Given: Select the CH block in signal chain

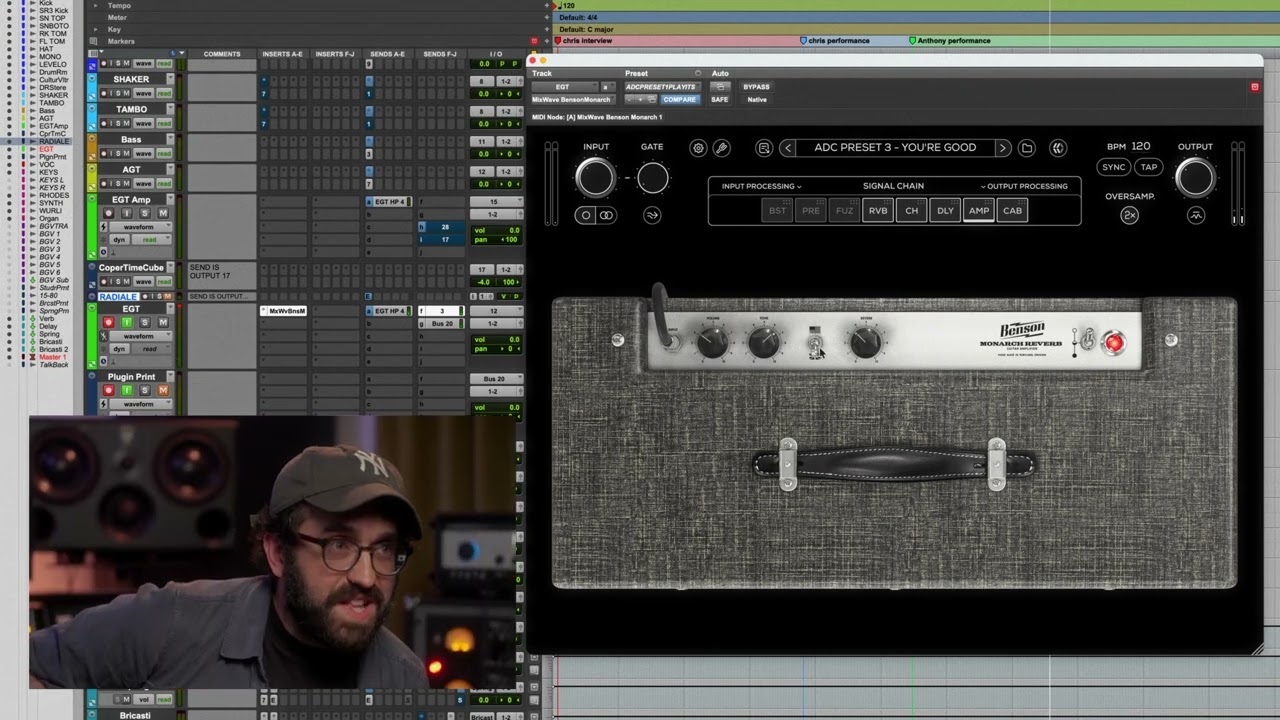Looking at the screenshot, I should pyautogui.click(x=912, y=210).
